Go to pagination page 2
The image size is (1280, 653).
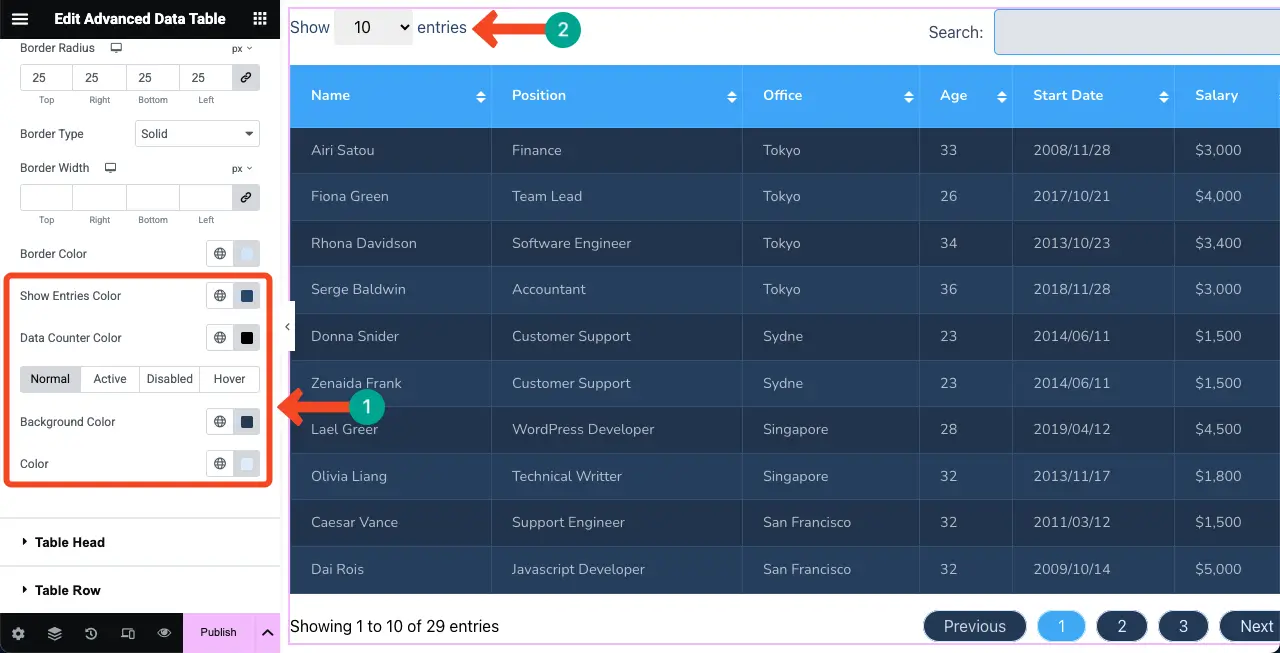pyautogui.click(x=1122, y=626)
